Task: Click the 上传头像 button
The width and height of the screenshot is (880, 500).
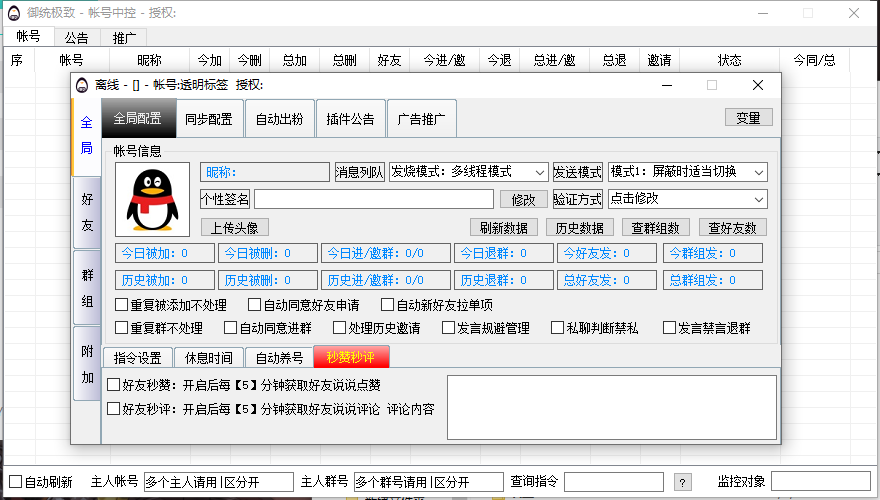Action: coord(235,227)
